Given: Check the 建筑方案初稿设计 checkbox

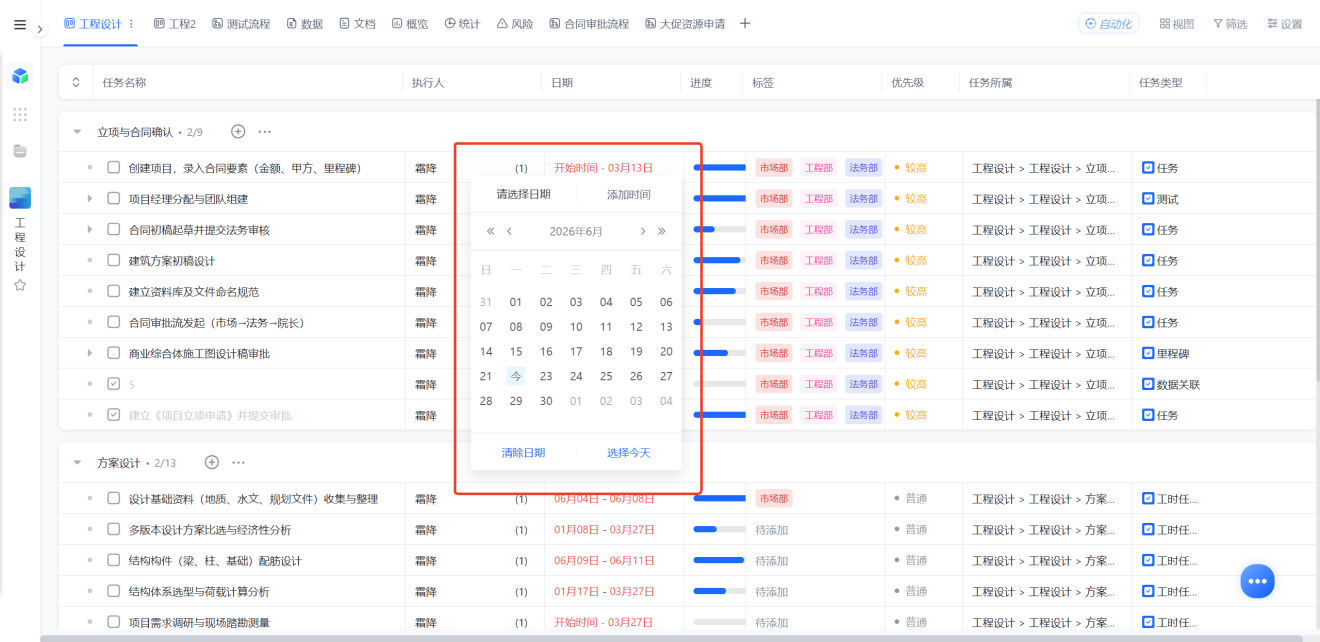Looking at the screenshot, I should [x=114, y=261].
